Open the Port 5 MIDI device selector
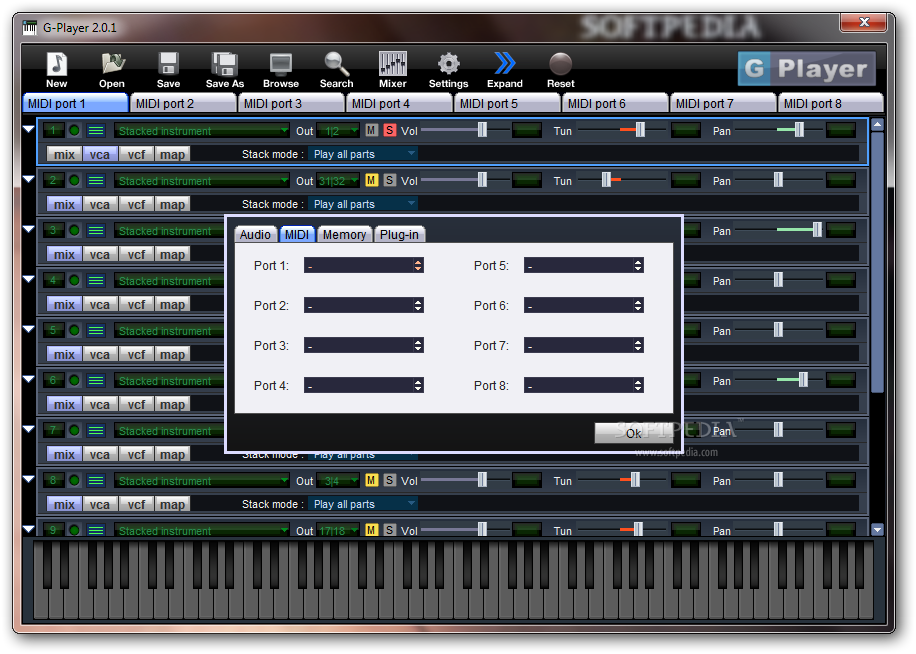The image size is (916, 654). pyautogui.click(x=584, y=266)
